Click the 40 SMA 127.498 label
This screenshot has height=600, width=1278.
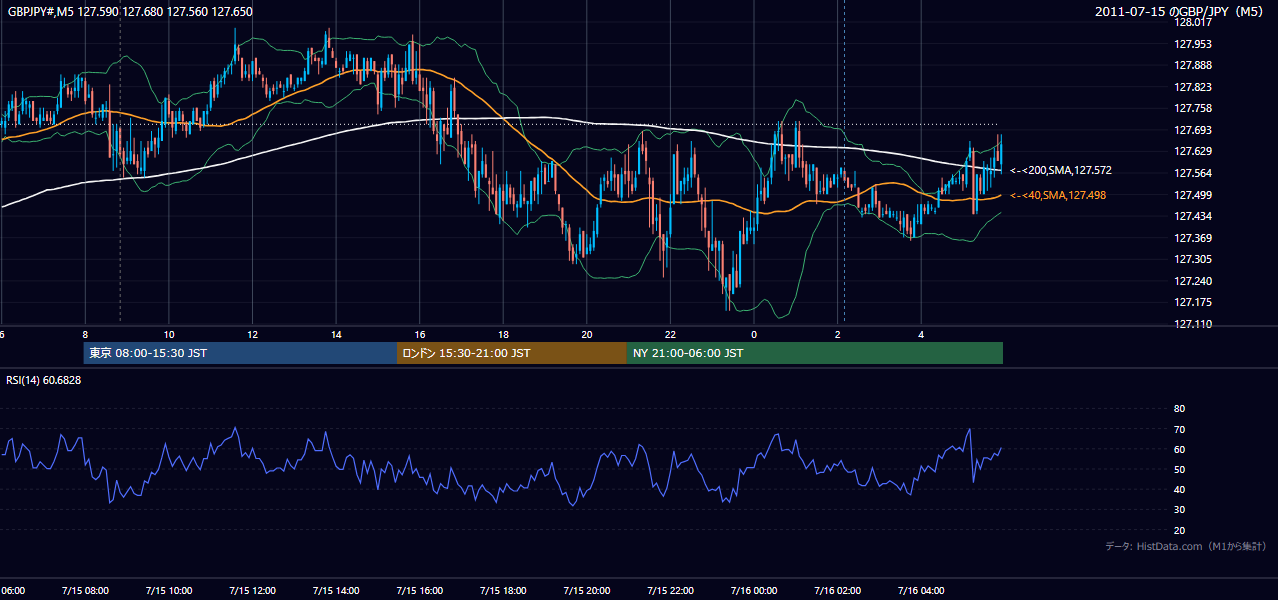tap(1058, 195)
